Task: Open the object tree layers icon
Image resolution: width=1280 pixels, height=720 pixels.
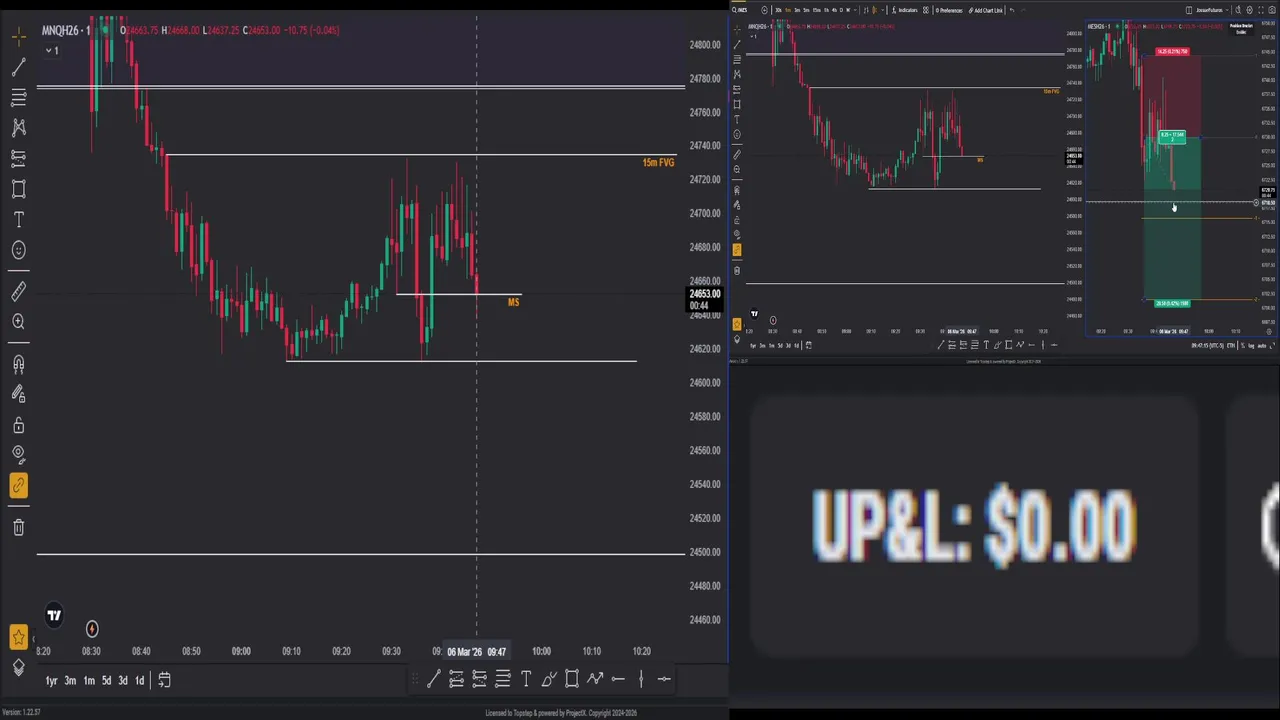Action: [x=19, y=668]
